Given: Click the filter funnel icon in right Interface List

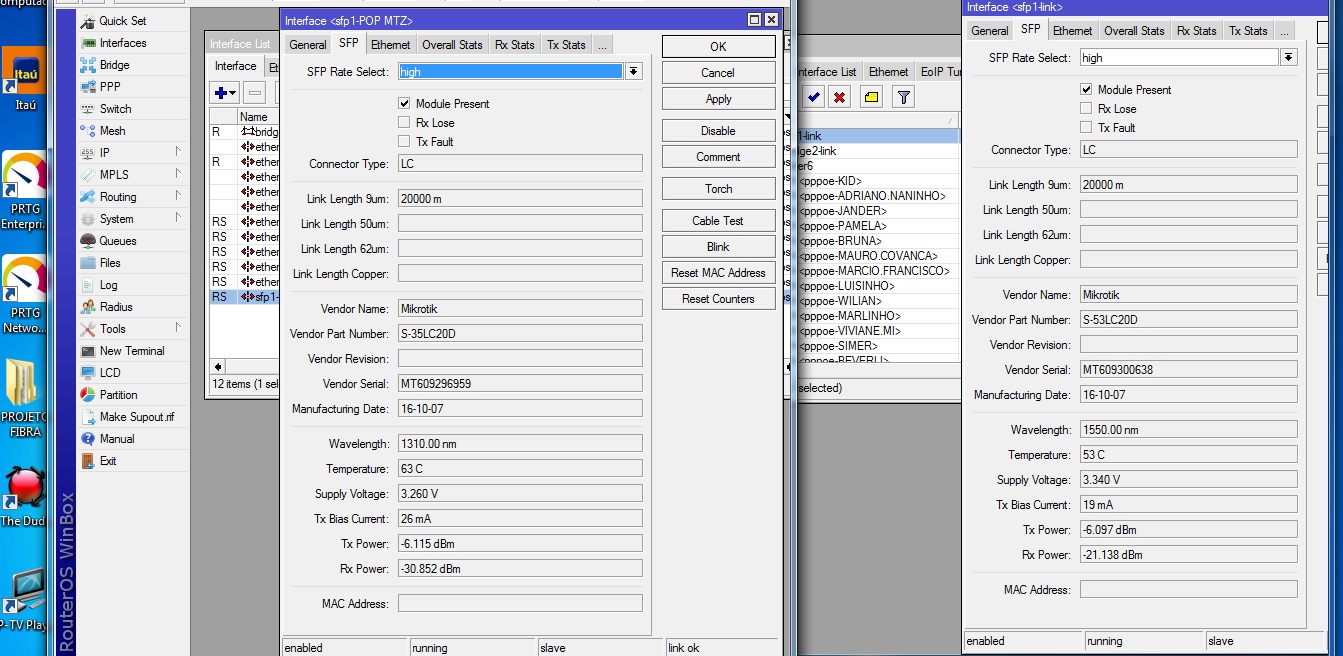Looking at the screenshot, I should (x=903, y=97).
